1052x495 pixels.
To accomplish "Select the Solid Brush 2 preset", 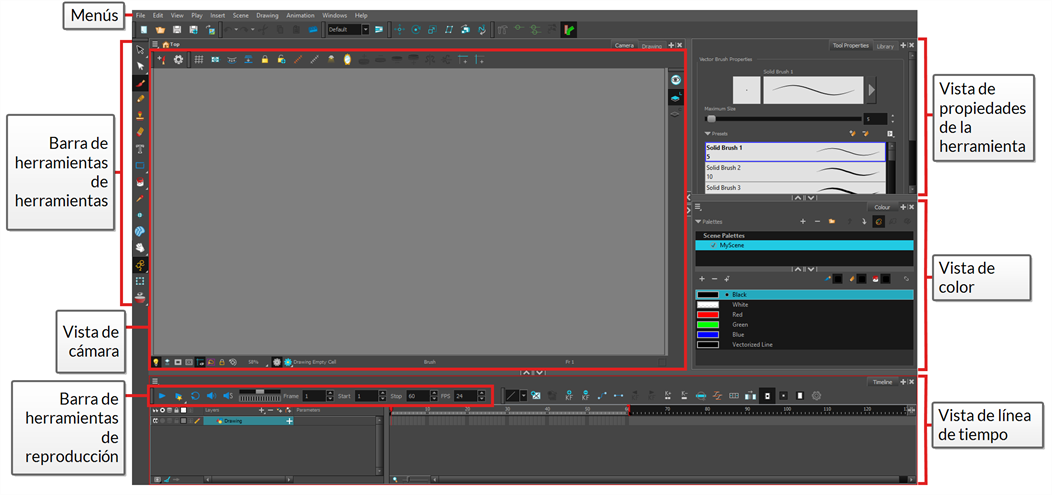I will (x=796, y=172).
